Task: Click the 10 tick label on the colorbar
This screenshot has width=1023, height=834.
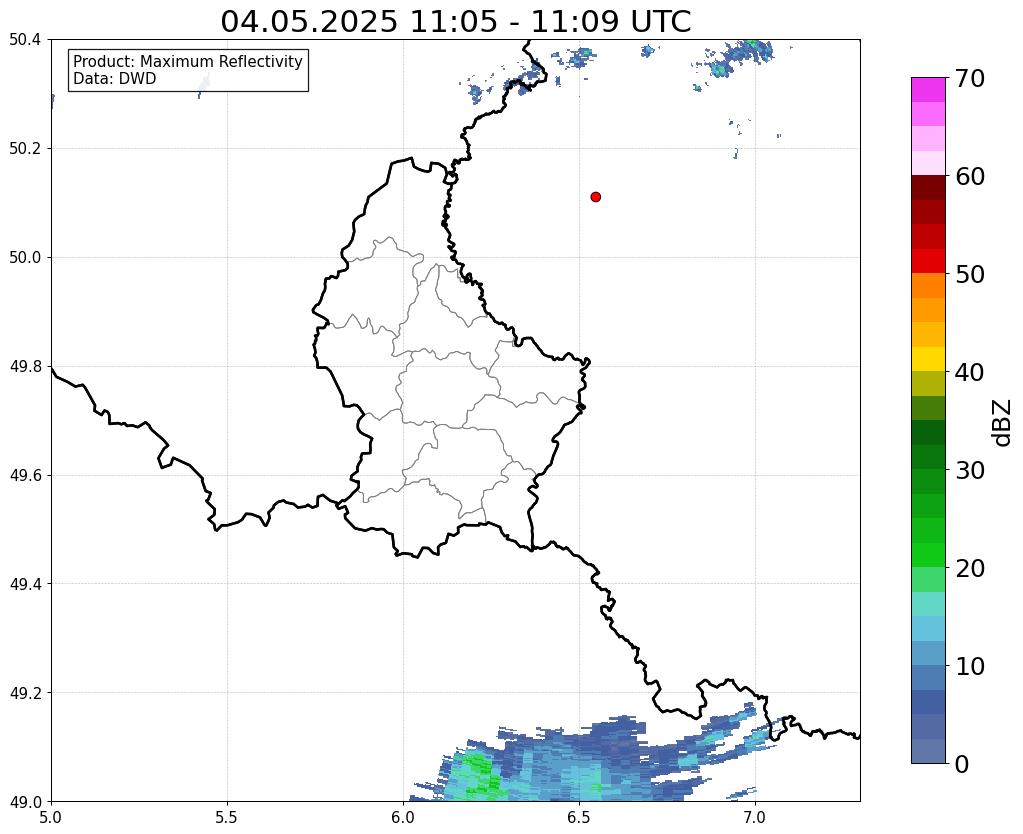Action: (969, 666)
